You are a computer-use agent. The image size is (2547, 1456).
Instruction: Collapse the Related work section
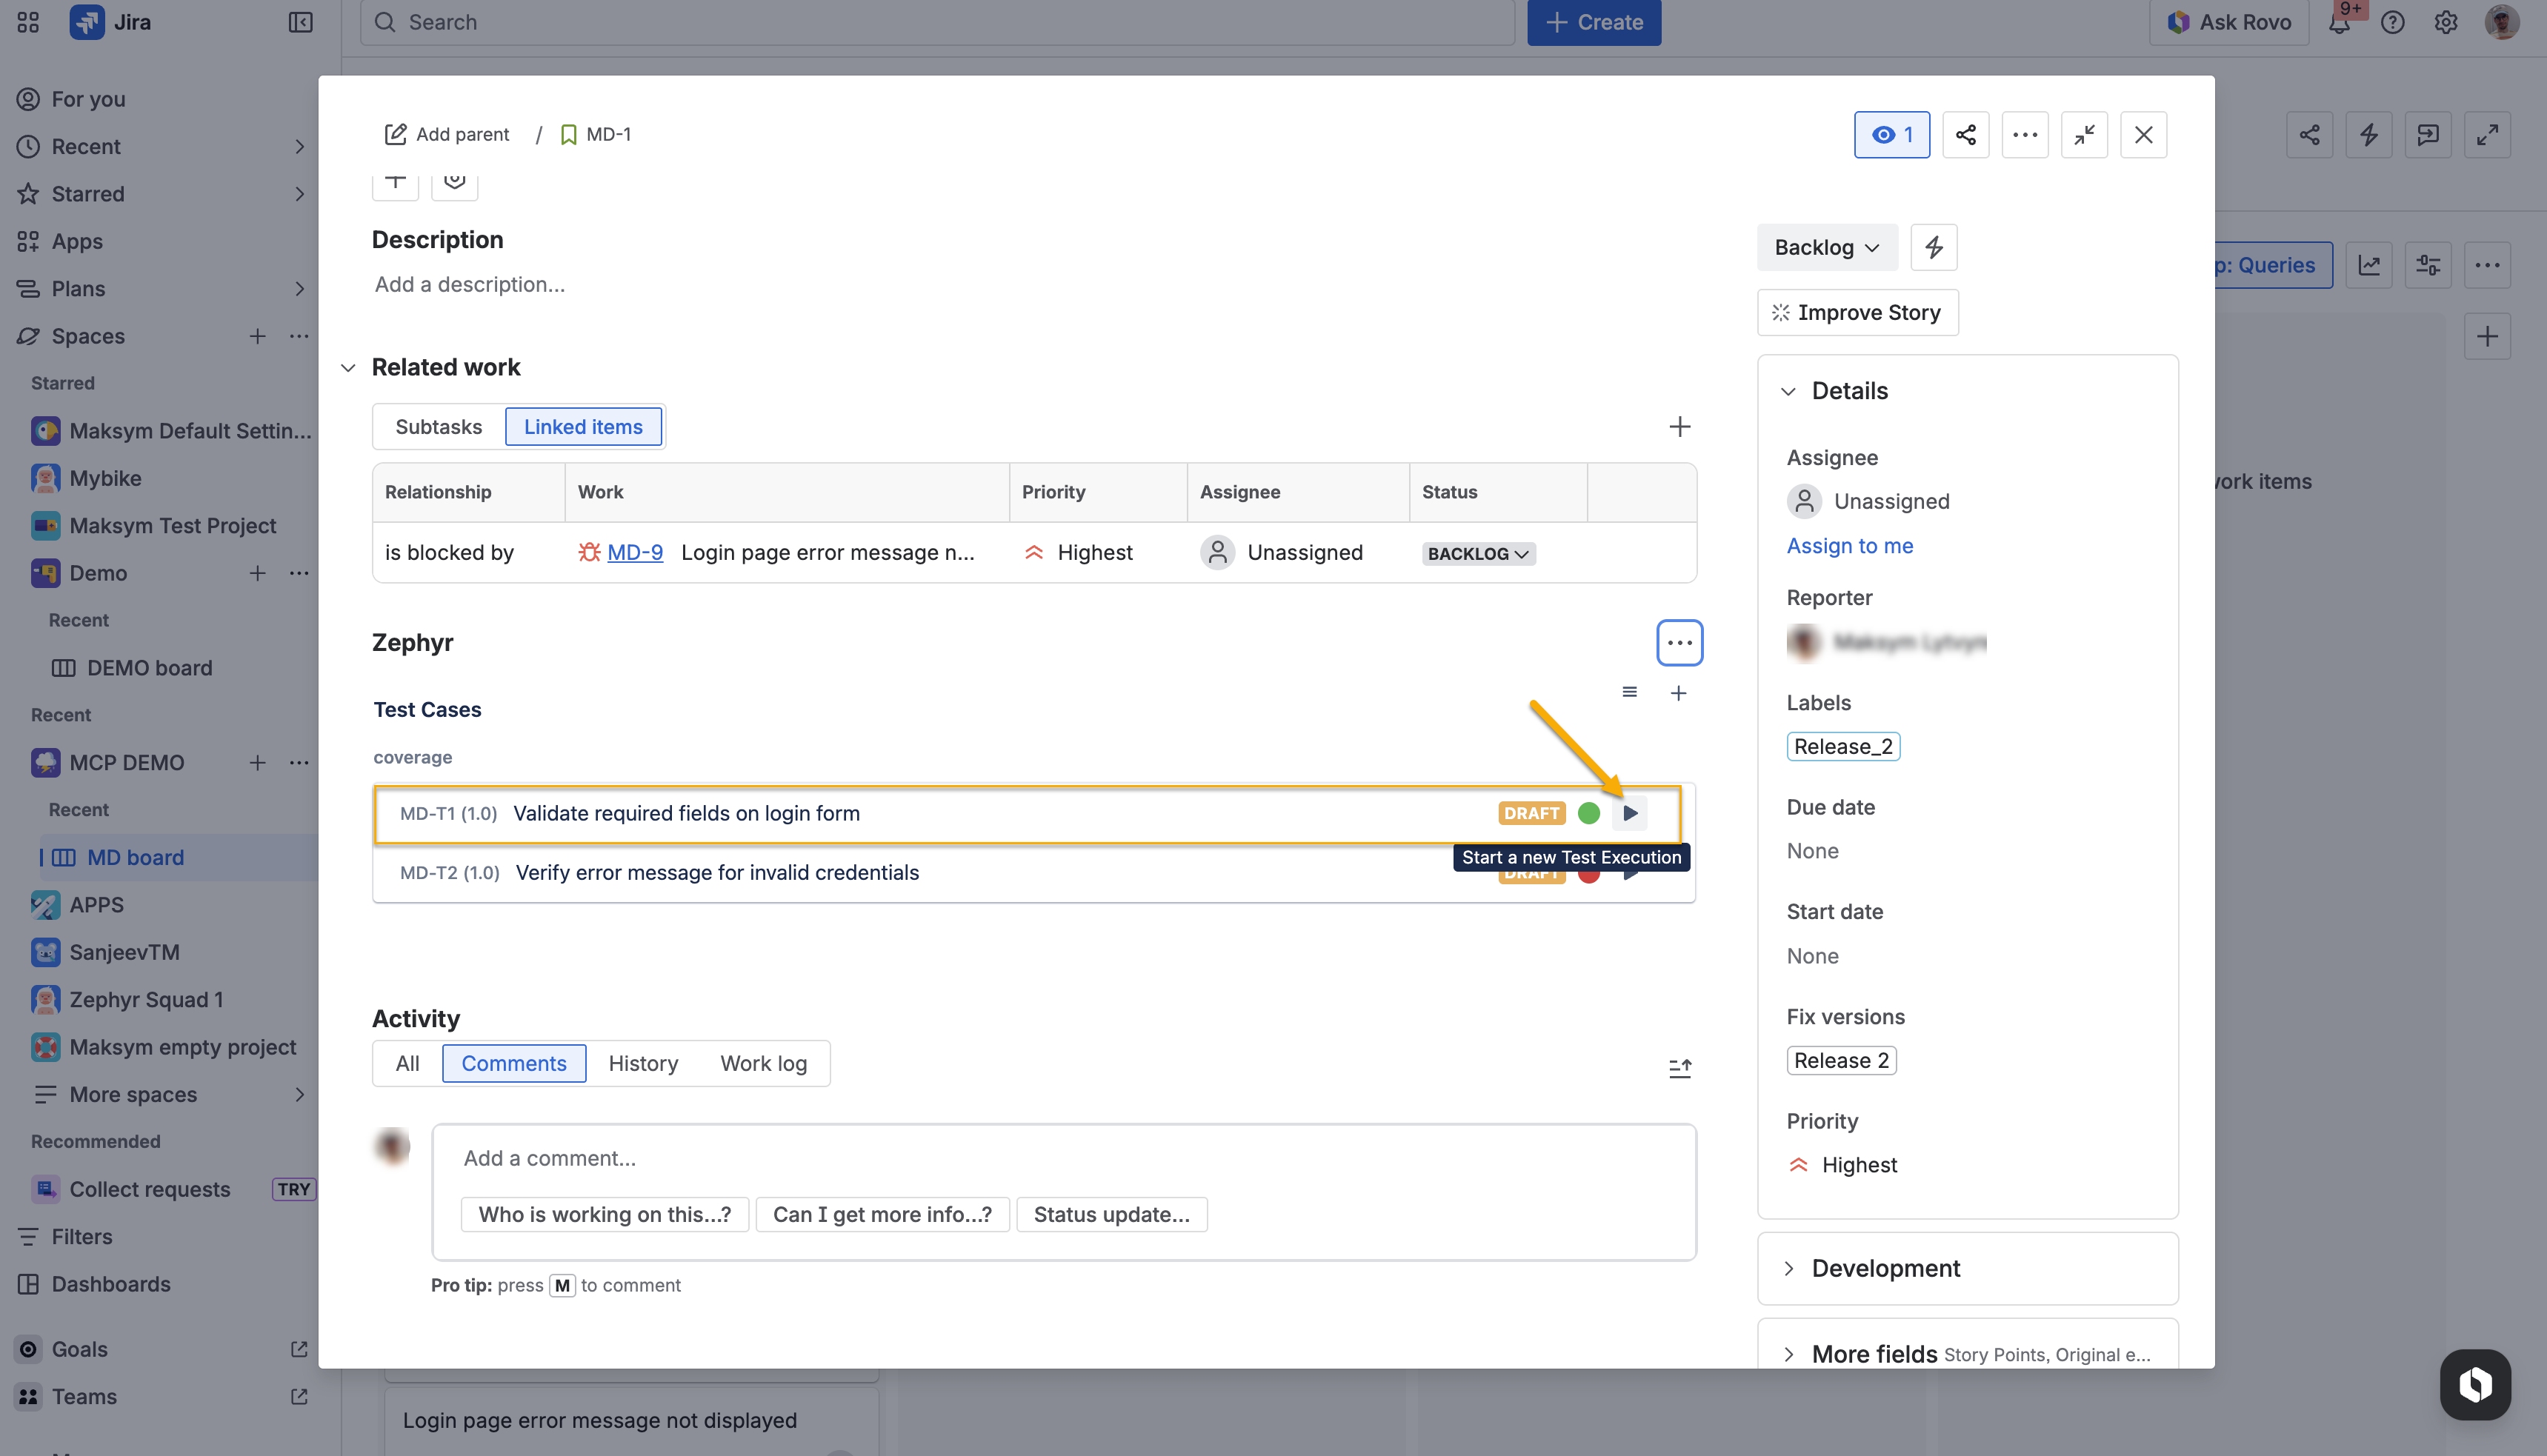pyautogui.click(x=348, y=367)
